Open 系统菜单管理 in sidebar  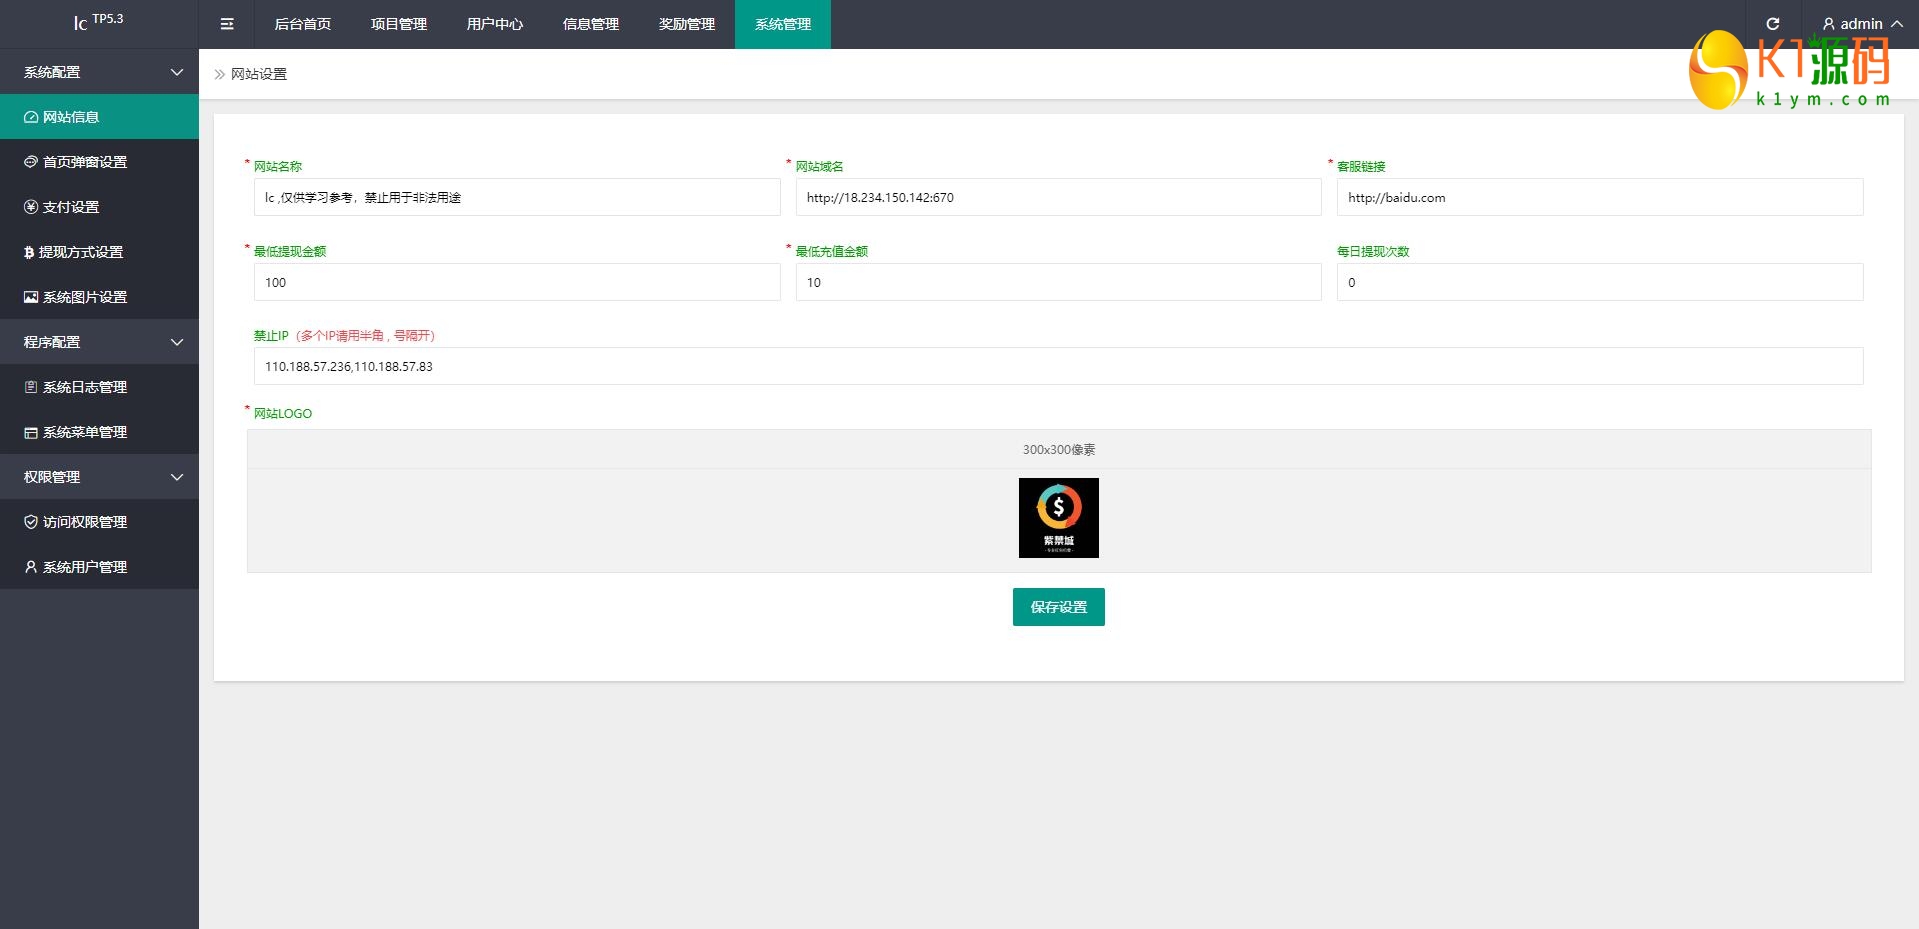click(x=99, y=432)
